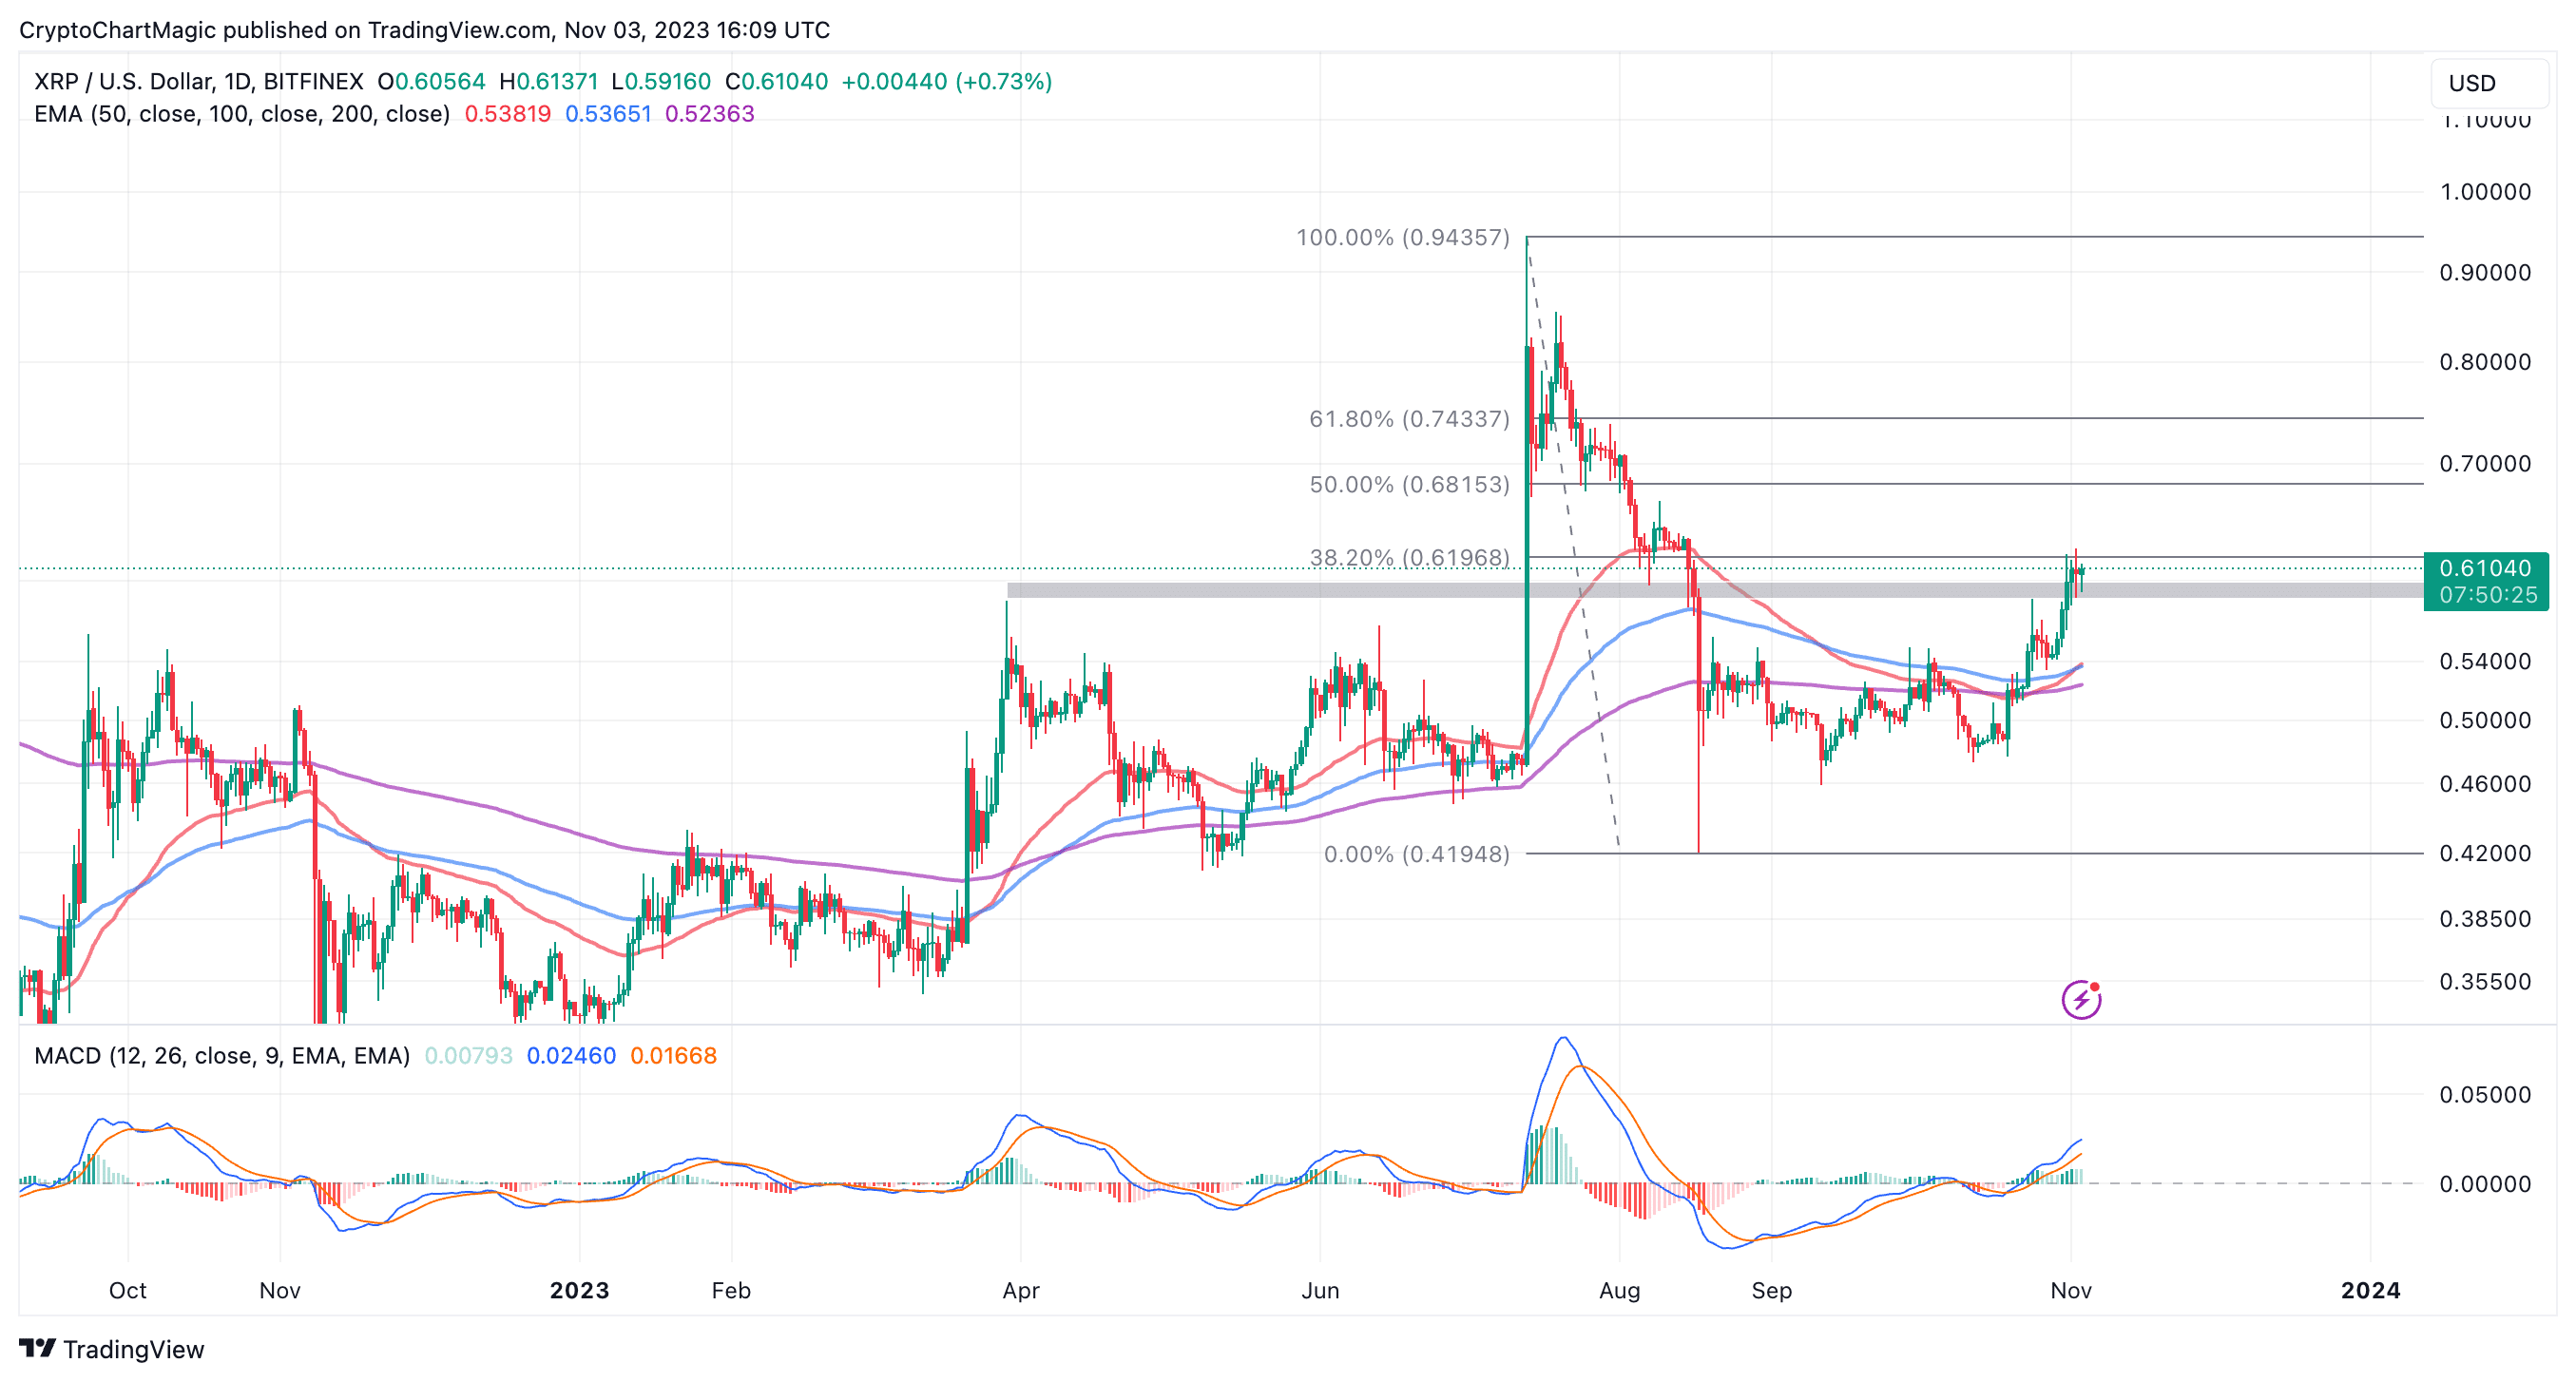Click the purple lightning bolt event icon
This screenshot has height=1382, width=2576.
pyautogui.click(x=2080, y=999)
